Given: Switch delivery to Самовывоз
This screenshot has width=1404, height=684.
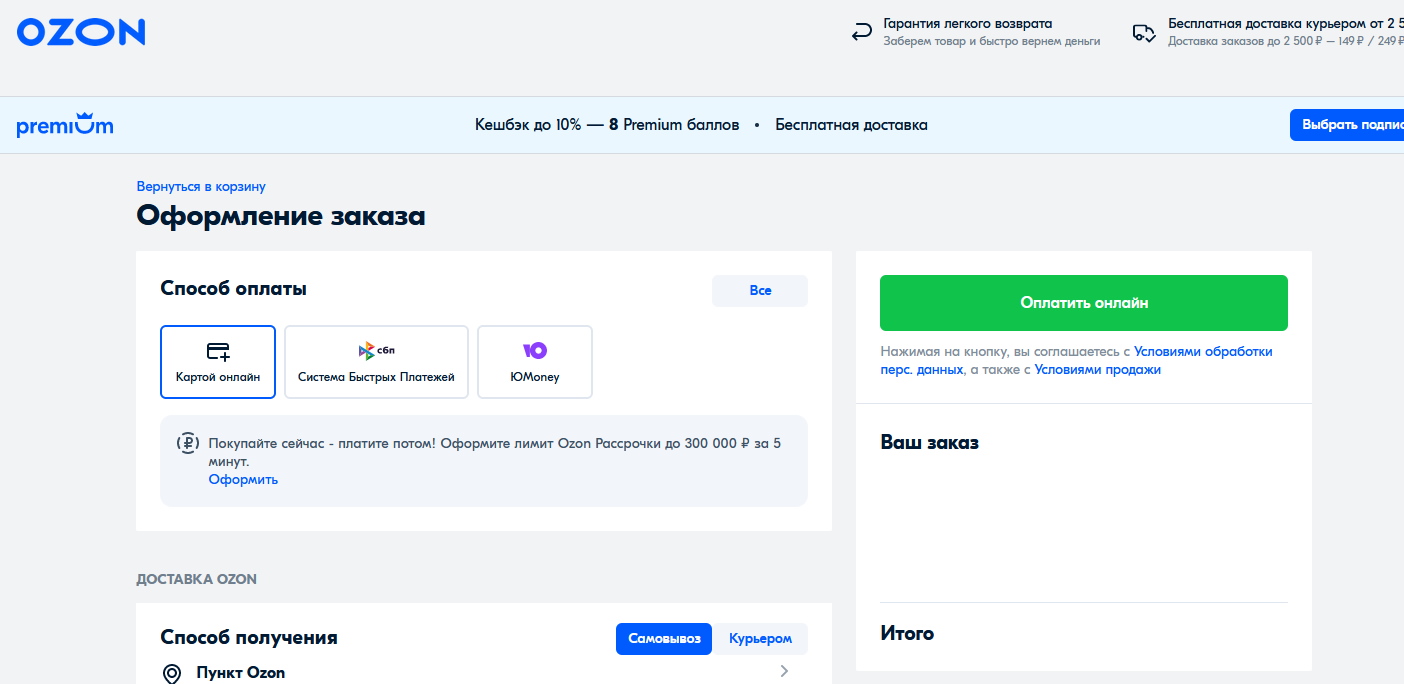Looking at the screenshot, I should coord(664,639).
